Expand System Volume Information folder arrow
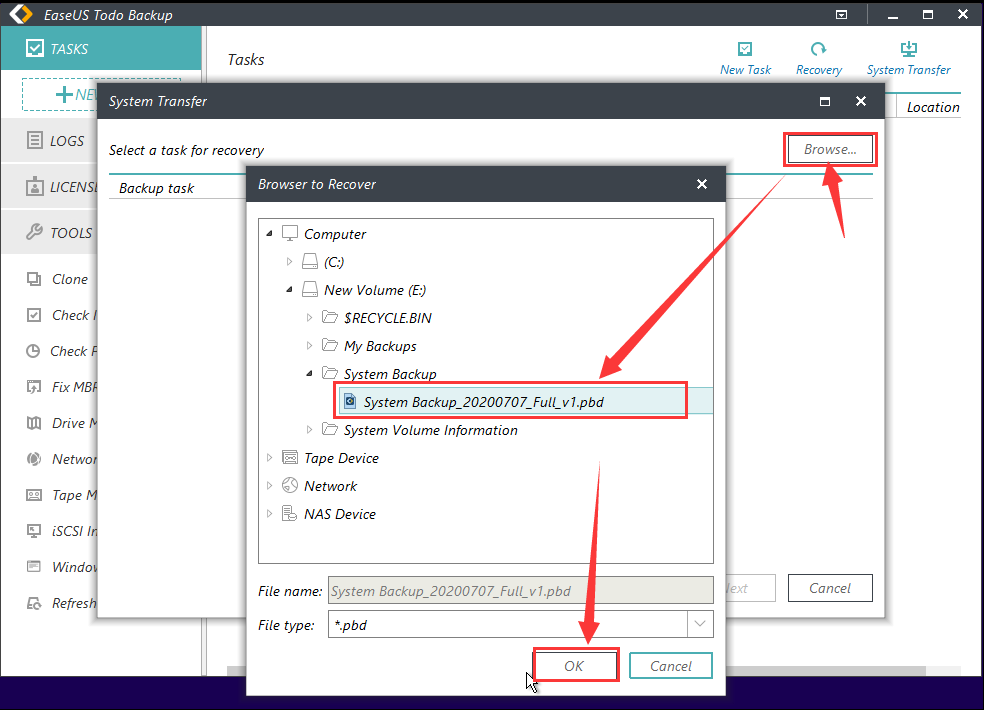This screenshot has width=984, height=710. click(309, 429)
